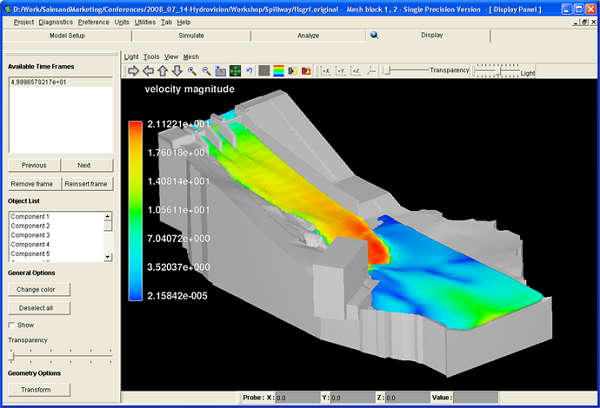Click Object List scrollbar down arrow
This screenshot has height=408, width=600.
108,257
